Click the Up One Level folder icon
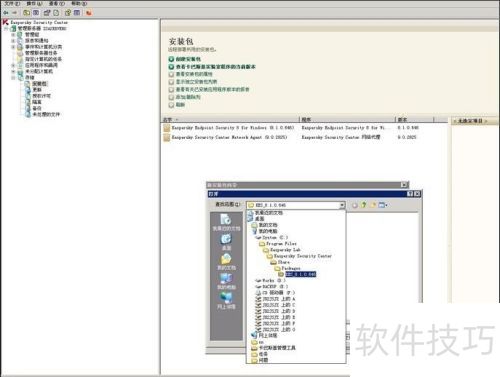500x377 pixels. coord(364,205)
